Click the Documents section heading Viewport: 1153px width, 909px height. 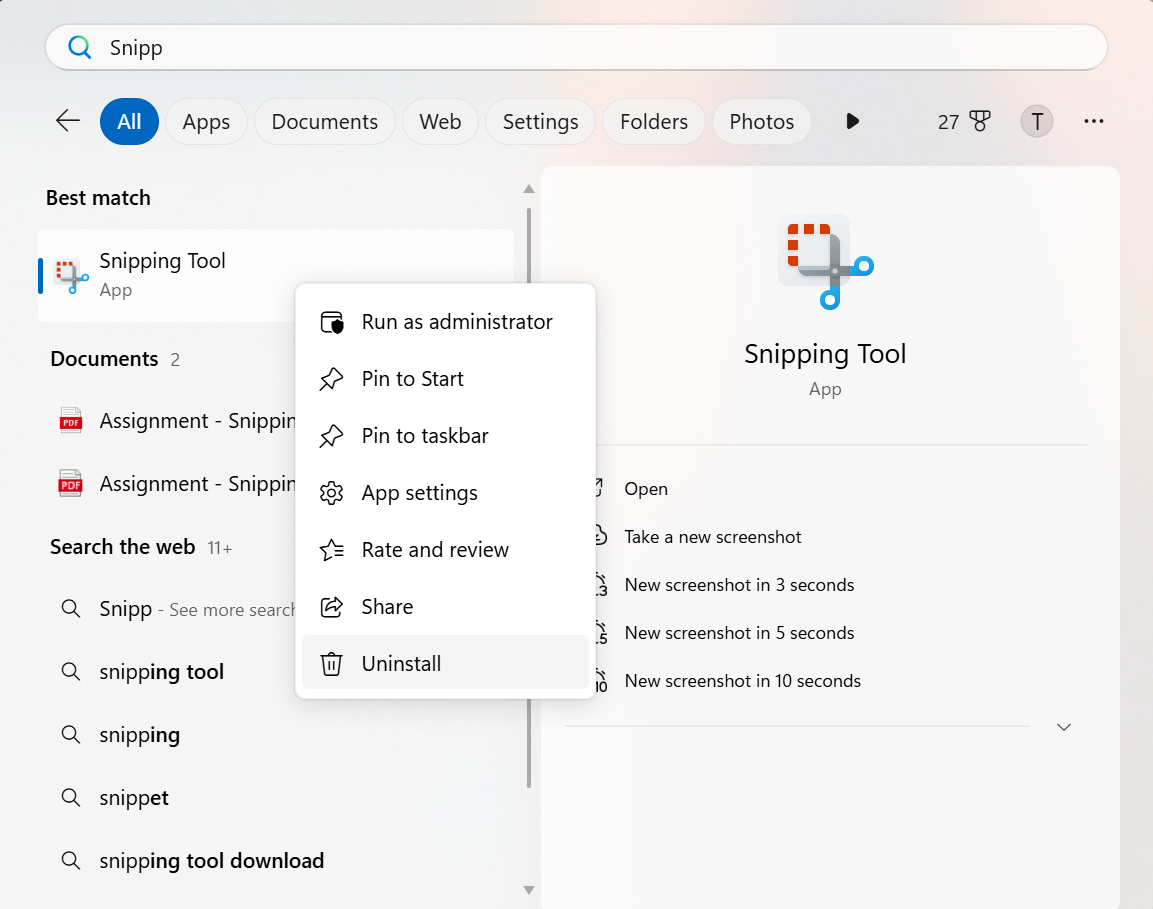point(104,359)
